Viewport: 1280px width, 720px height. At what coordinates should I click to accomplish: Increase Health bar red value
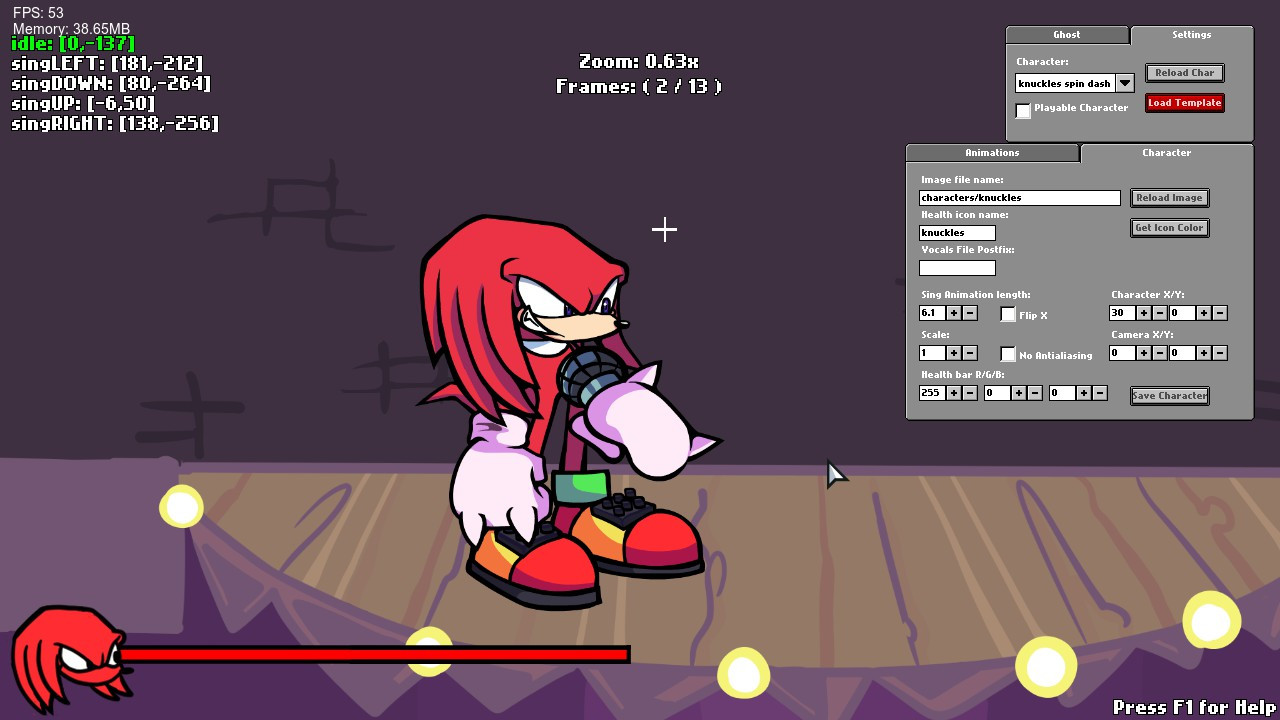tap(954, 393)
